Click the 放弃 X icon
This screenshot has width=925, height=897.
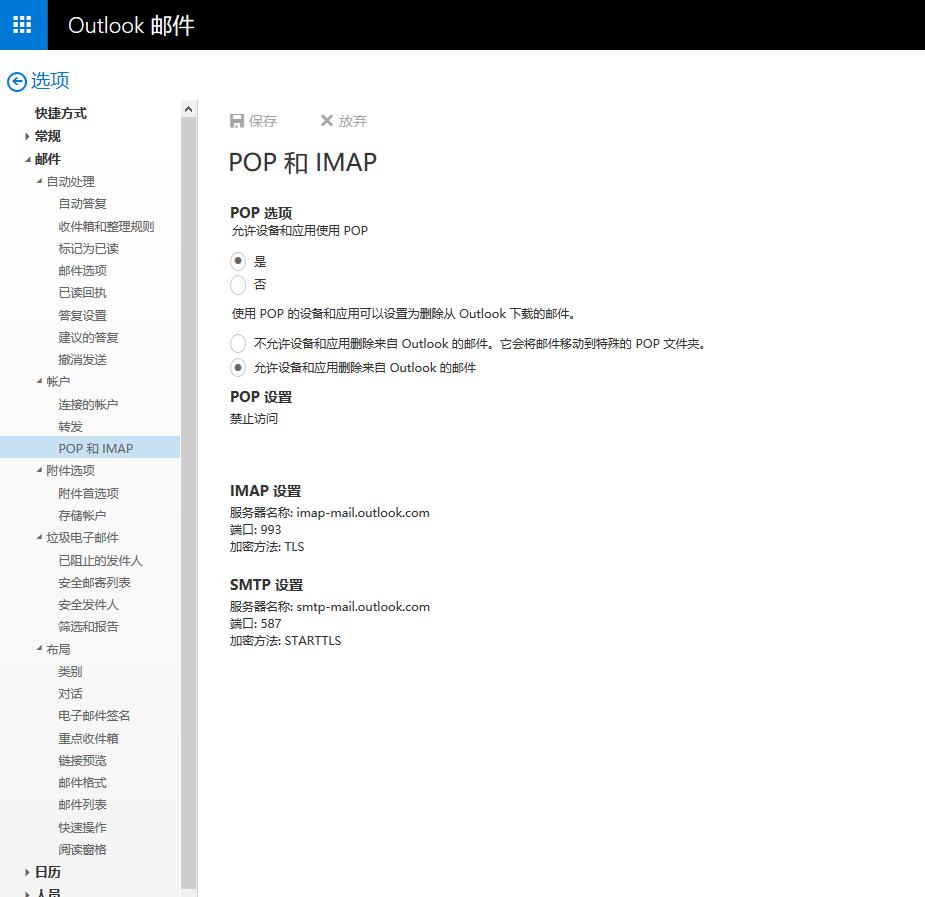point(327,120)
